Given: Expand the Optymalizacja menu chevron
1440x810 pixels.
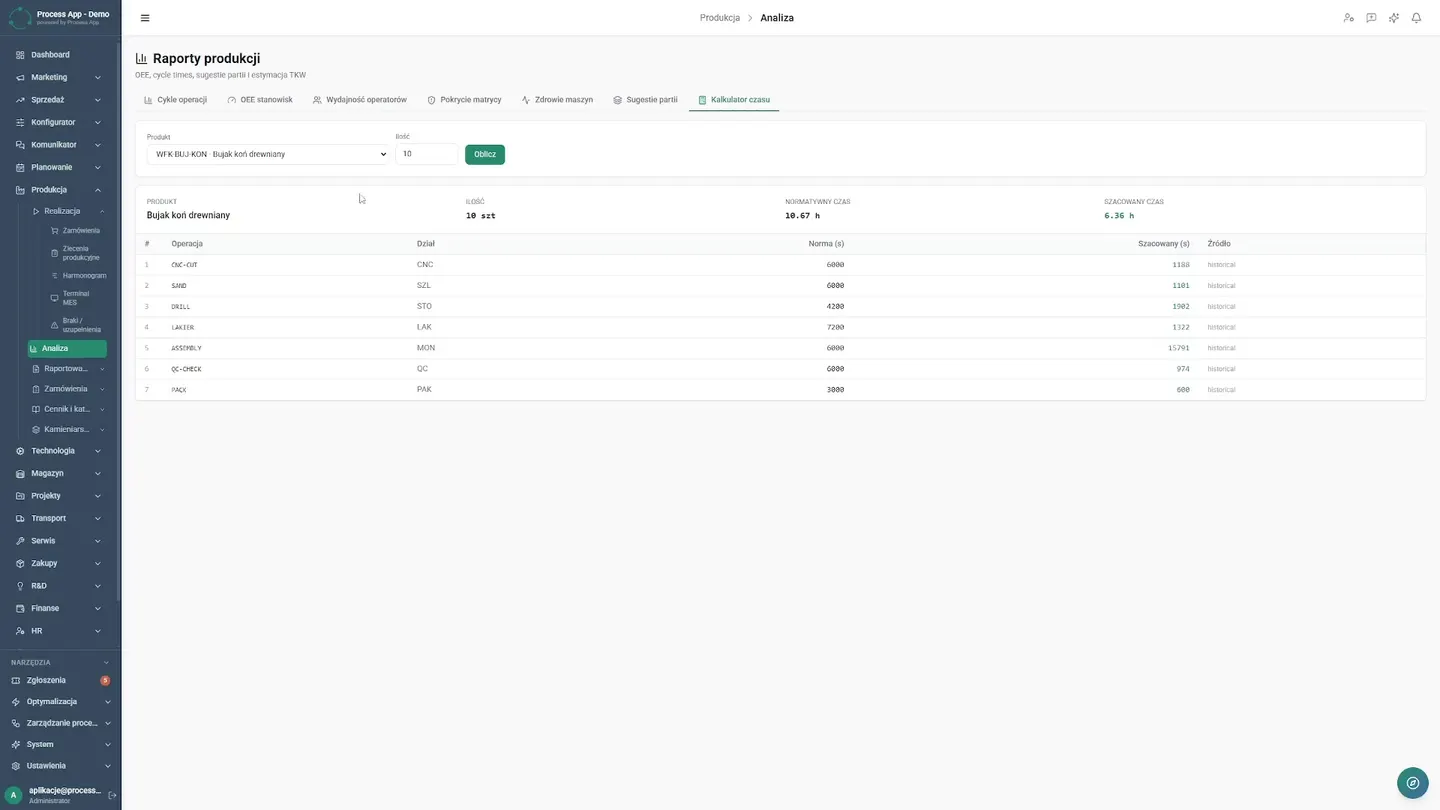Looking at the screenshot, I should (108, 702).
